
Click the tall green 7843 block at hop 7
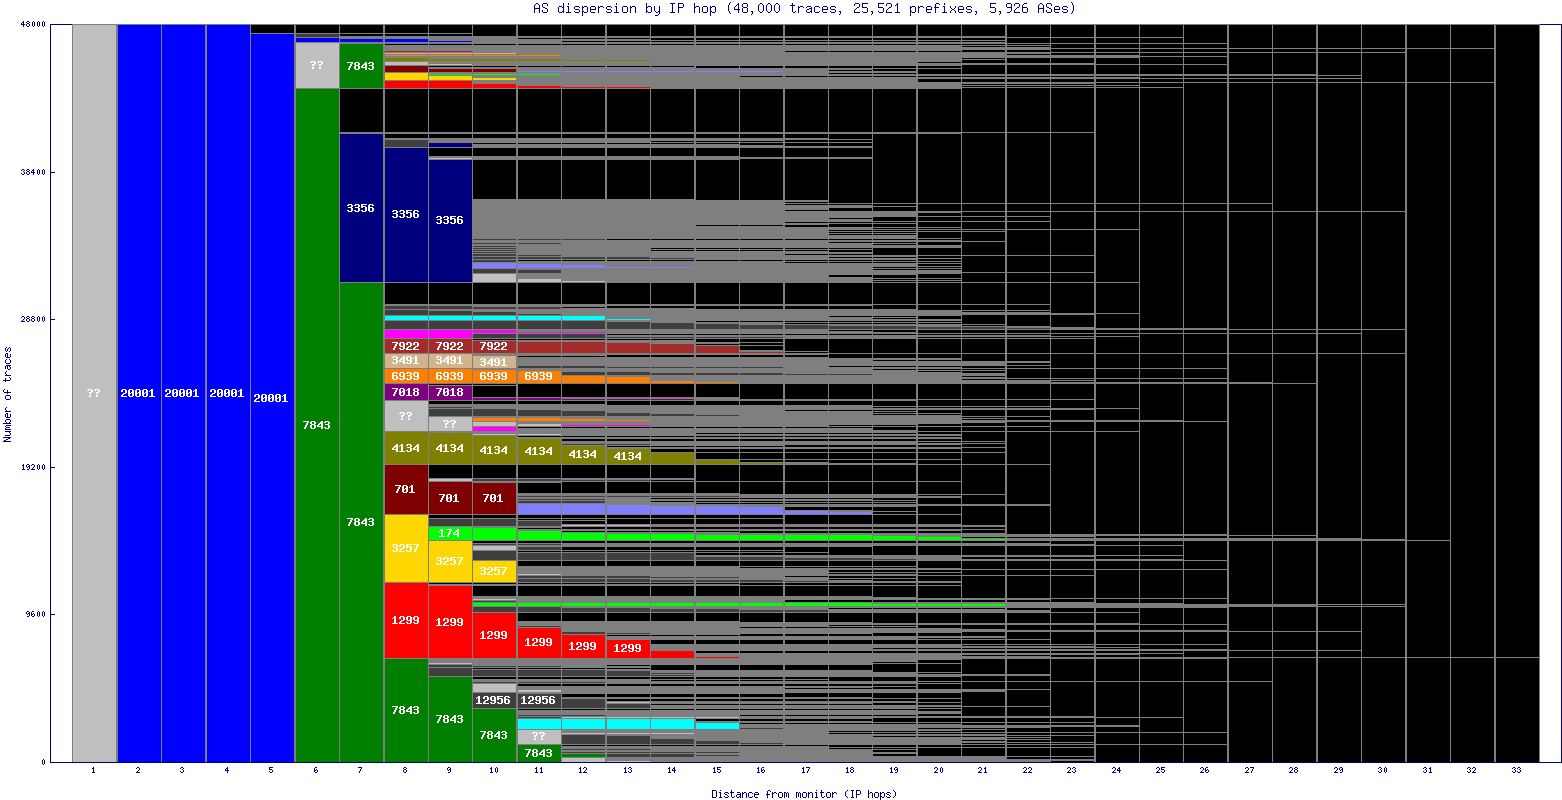pos(361,522)
